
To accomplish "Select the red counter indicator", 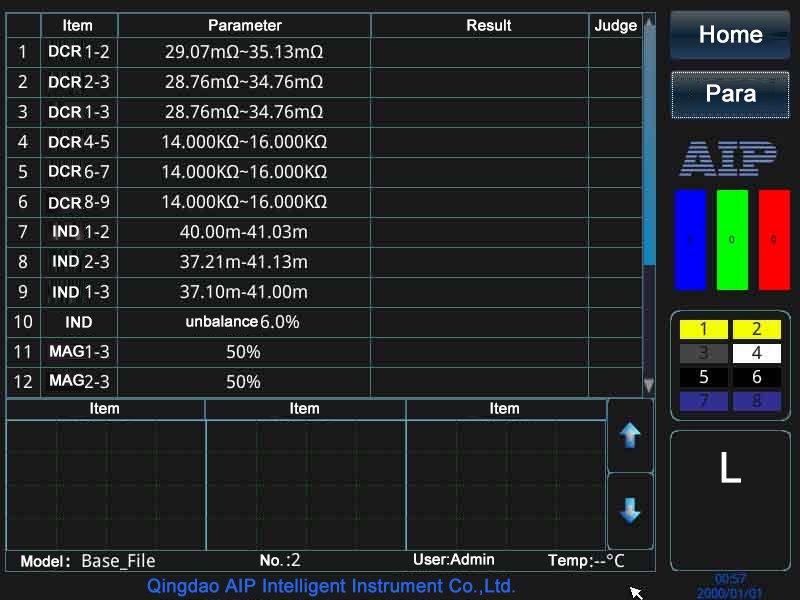I will (772, 240).
